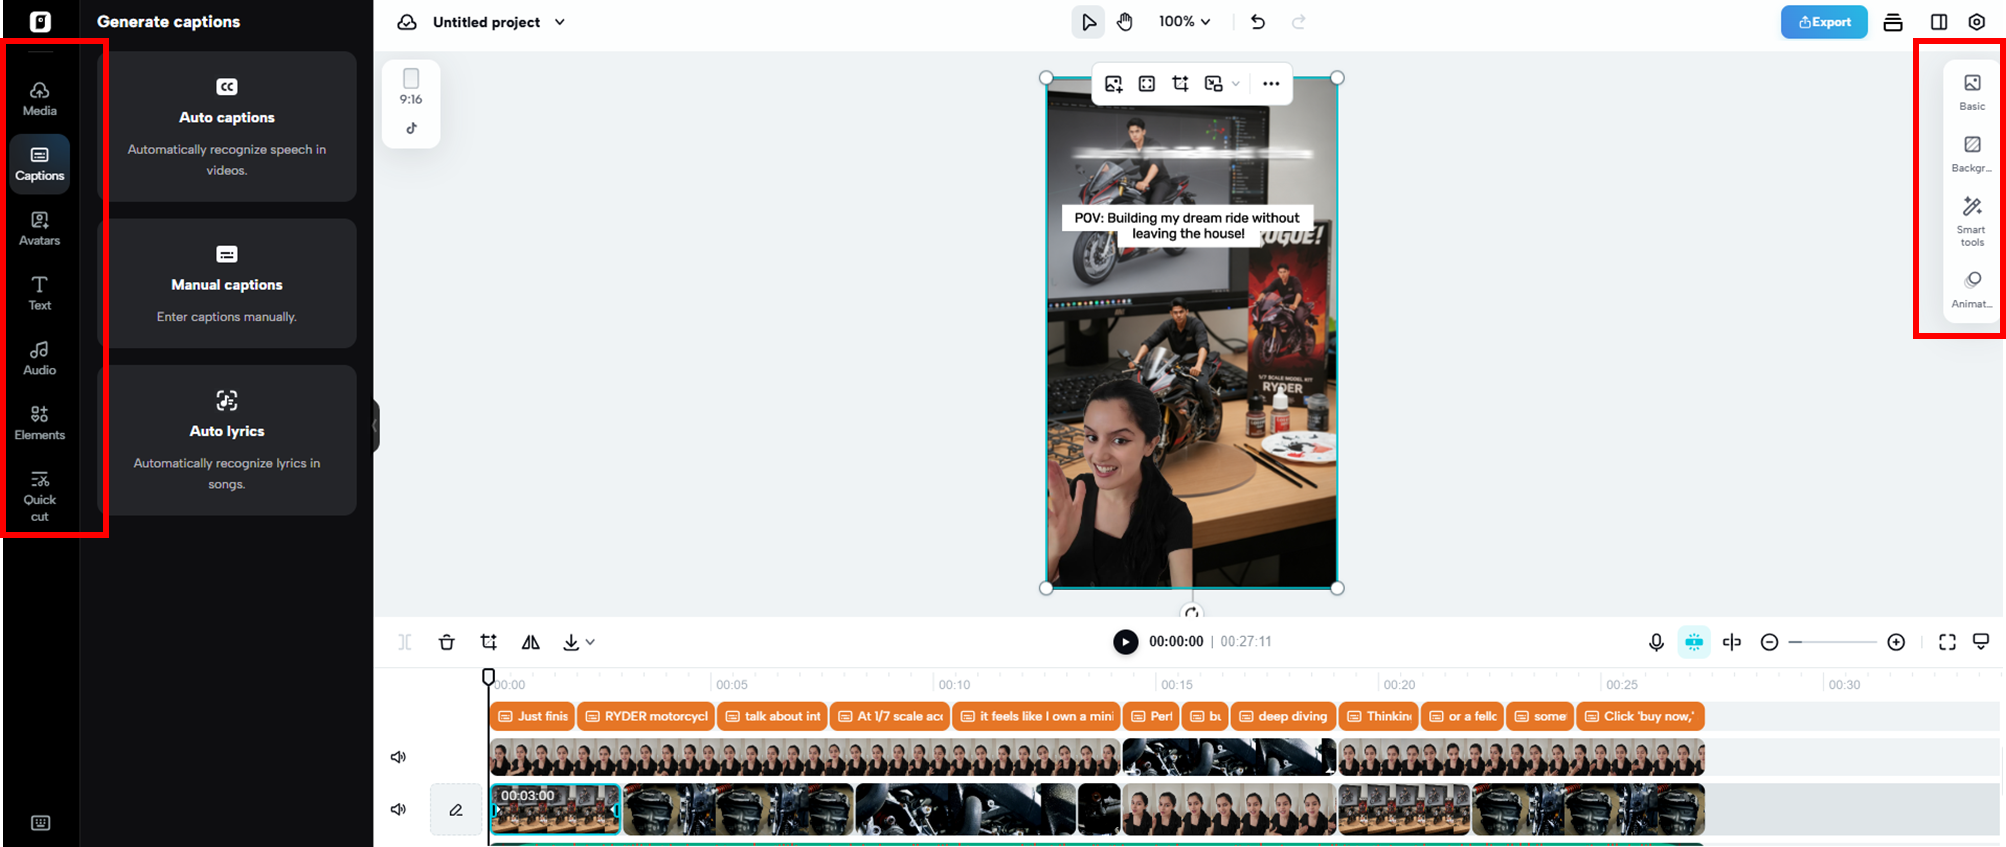Switch to the Captions sidebar tab

40,163
